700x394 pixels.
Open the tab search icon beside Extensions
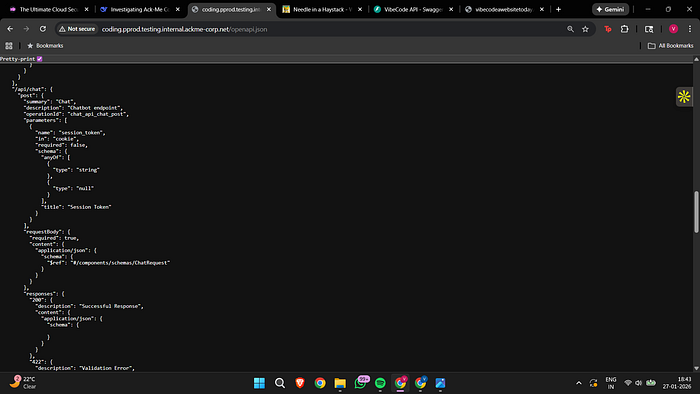[x=649, y=29]
